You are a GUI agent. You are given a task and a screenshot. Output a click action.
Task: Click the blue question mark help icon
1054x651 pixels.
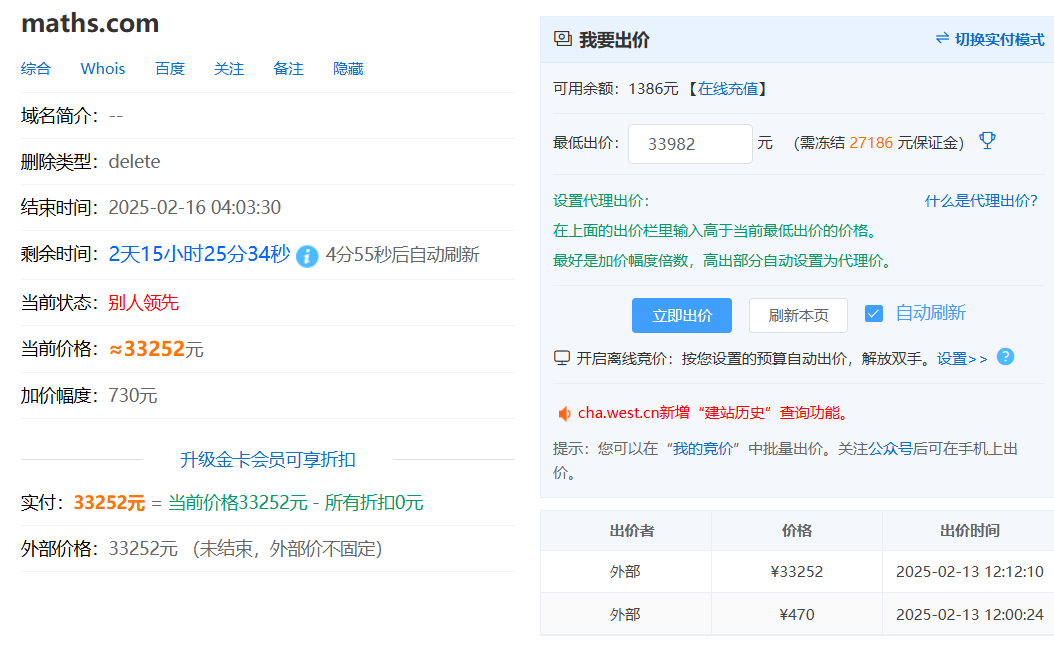1005,357
